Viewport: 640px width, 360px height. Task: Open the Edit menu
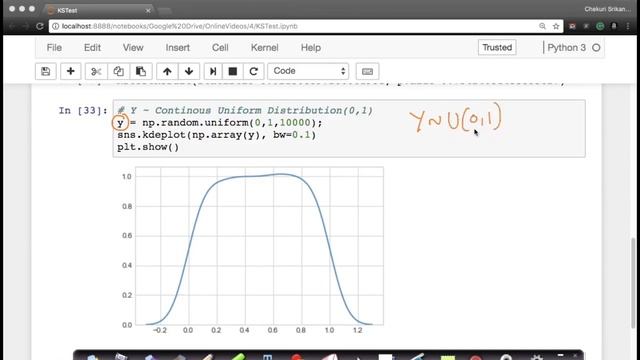pos(92,48)
